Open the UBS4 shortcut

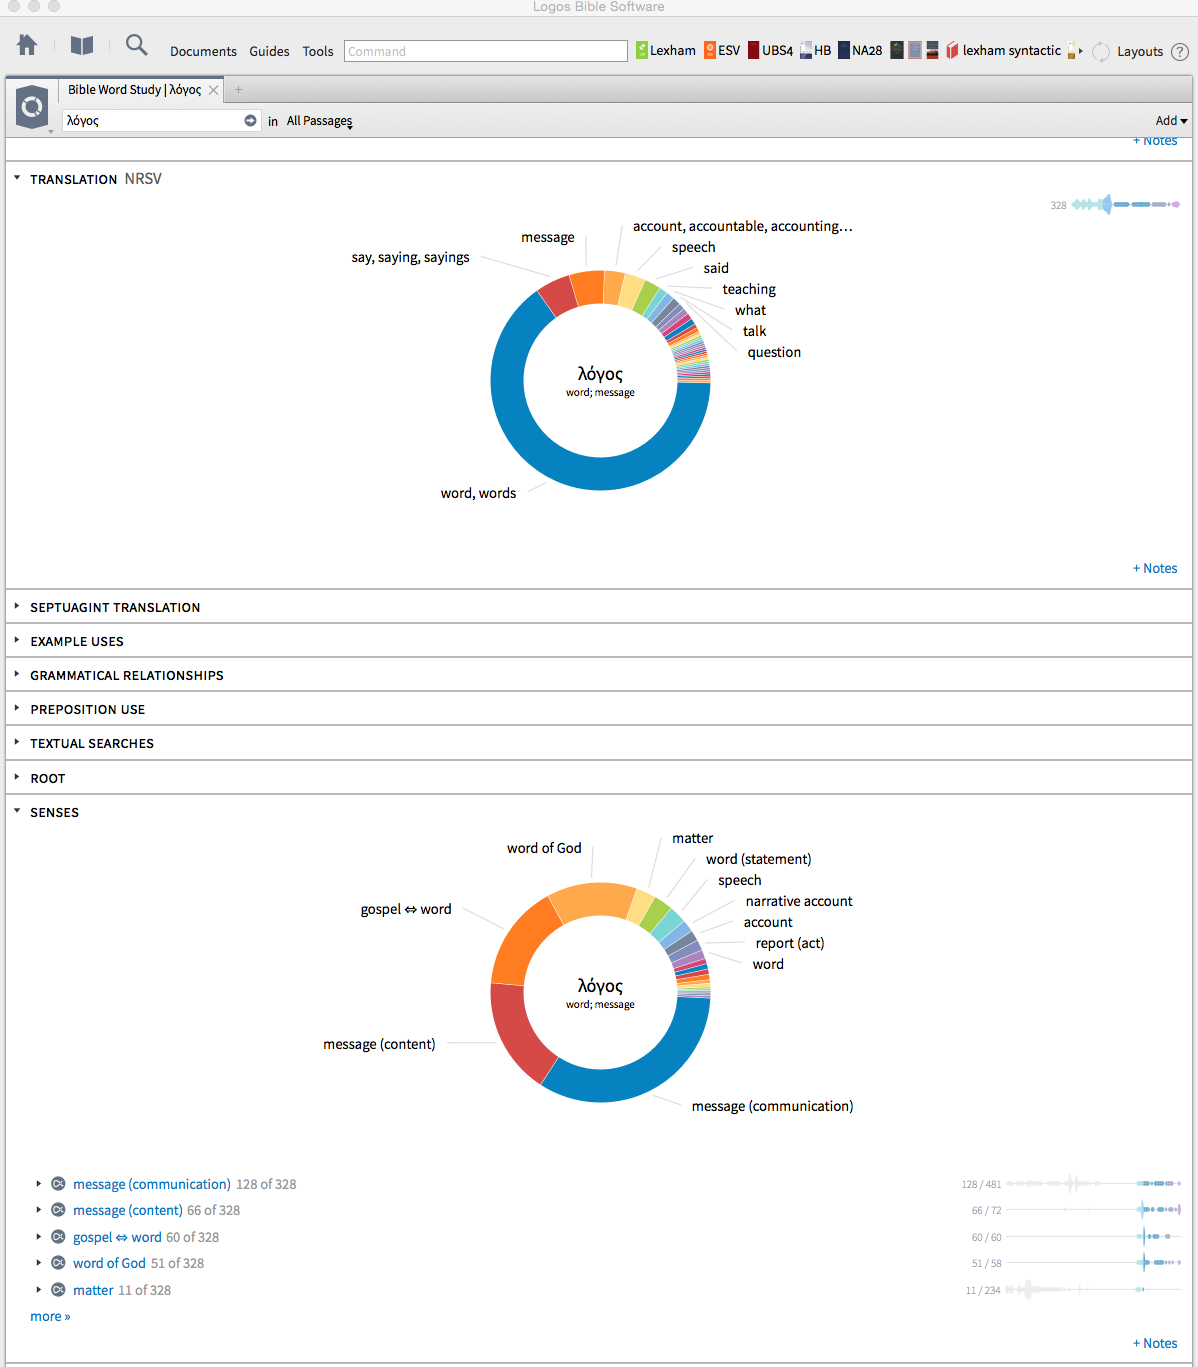tap(770, 50)
